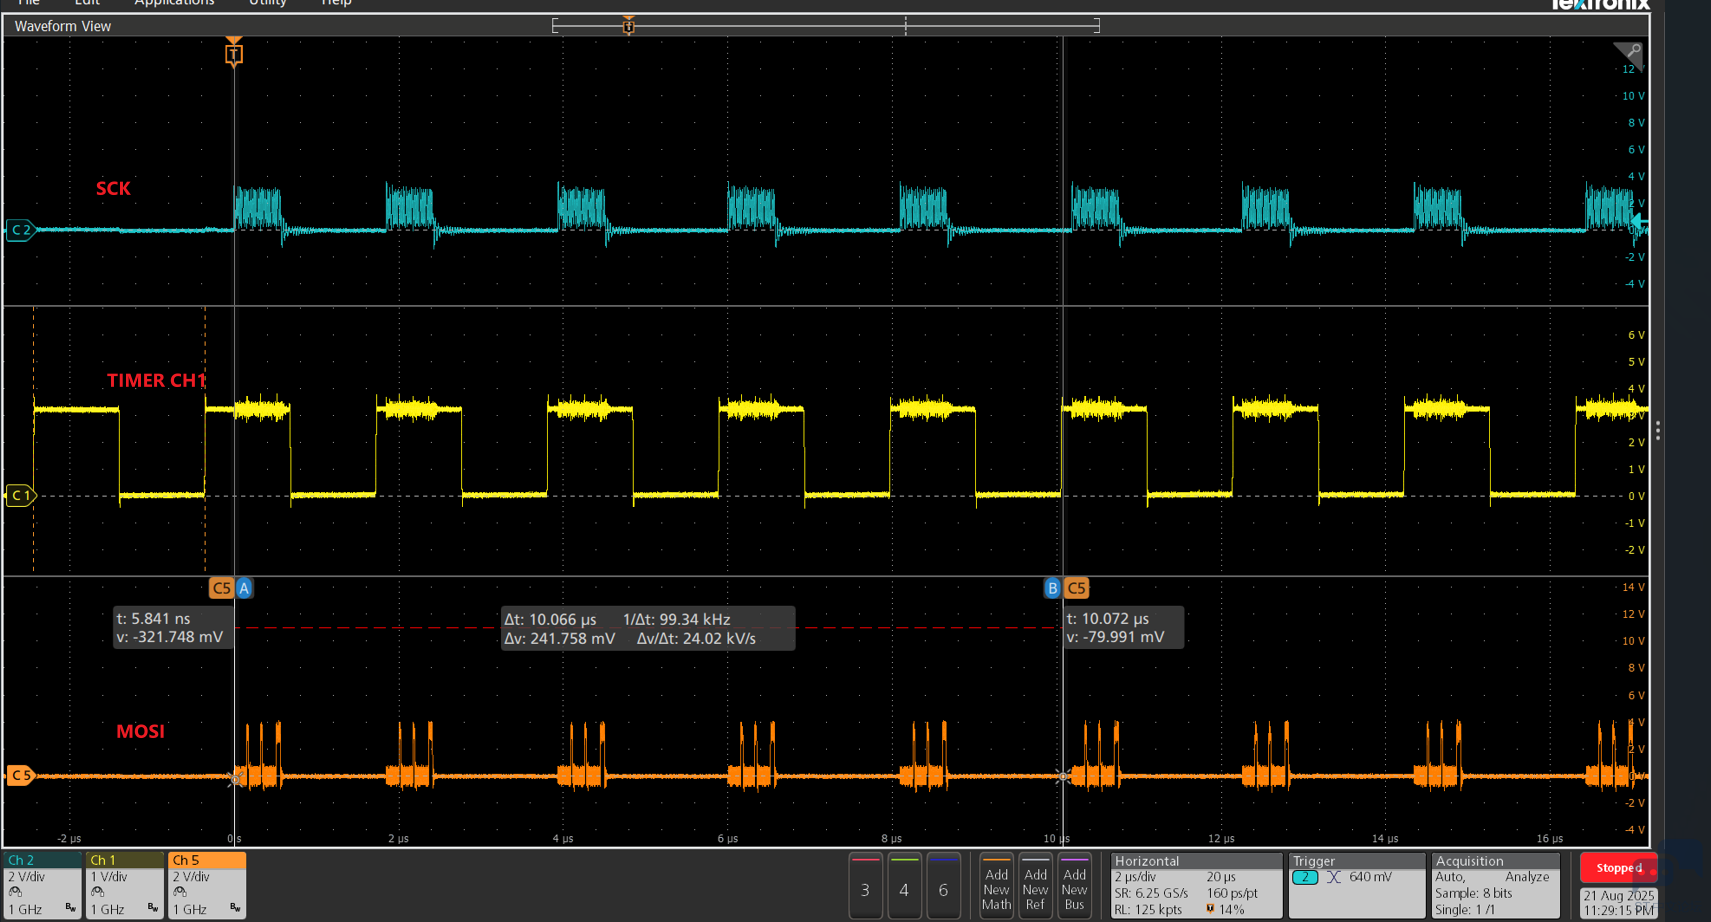Image resolution: width=1711 pixels, height=922 pixels.
Task: Click the Add New Bus button
Action: [x=1074, y=886]
